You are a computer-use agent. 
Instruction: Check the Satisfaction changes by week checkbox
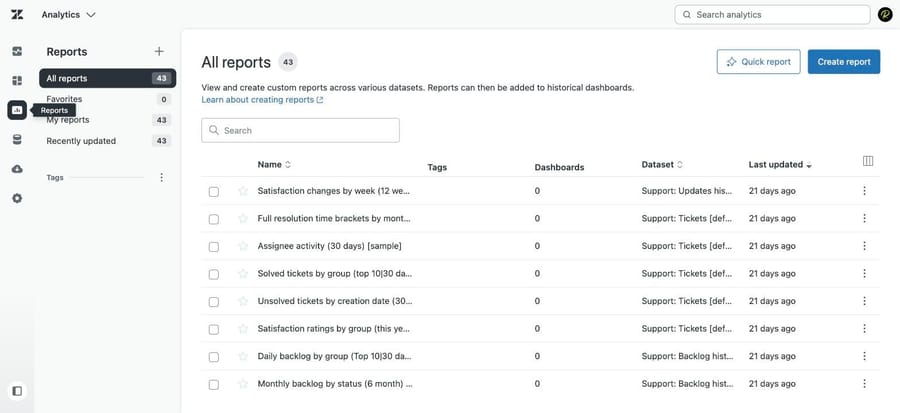214,192
